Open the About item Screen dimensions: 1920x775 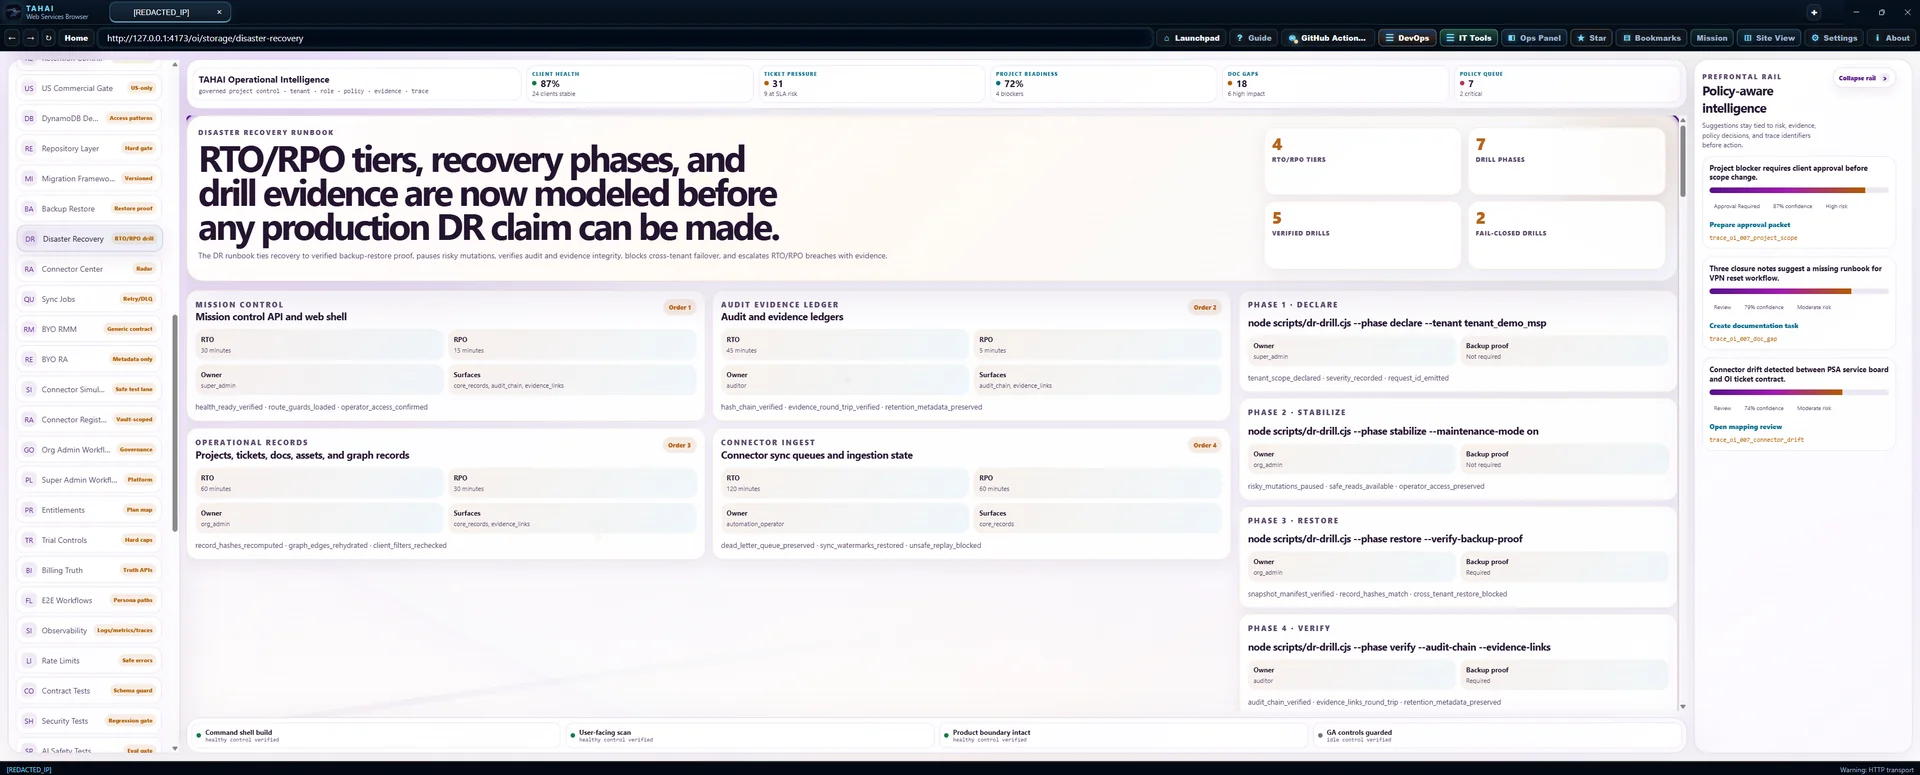coord(1891,38)
